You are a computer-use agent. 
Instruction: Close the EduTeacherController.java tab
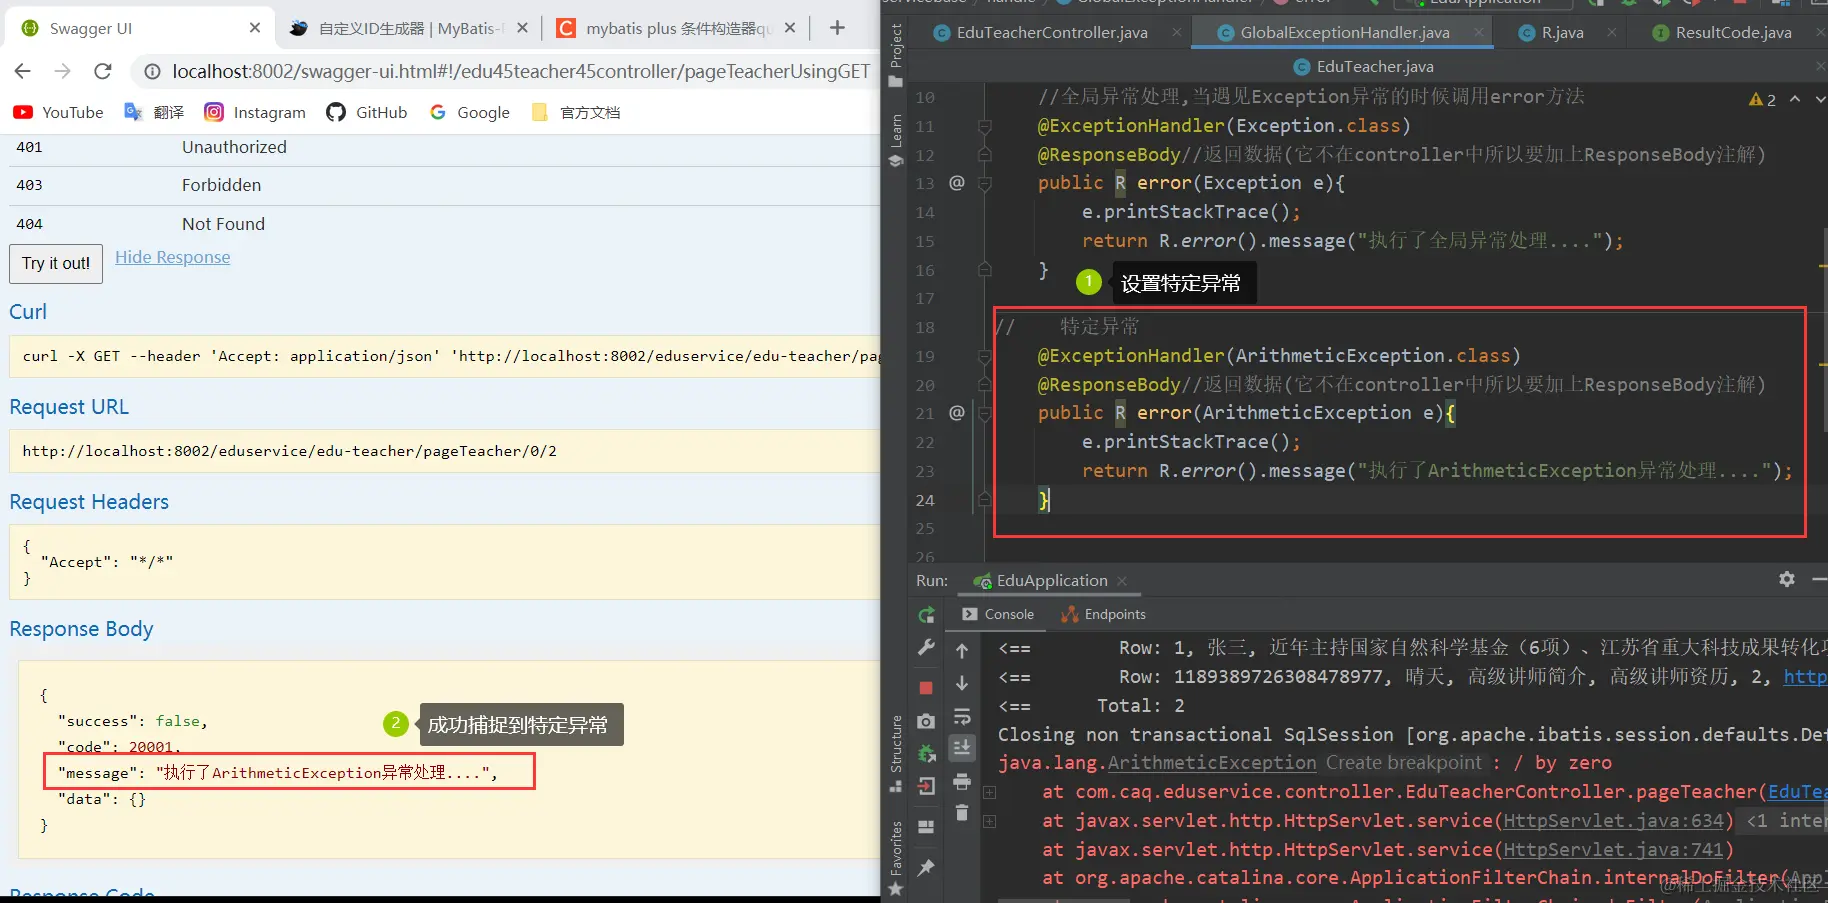coord(1176,32)
